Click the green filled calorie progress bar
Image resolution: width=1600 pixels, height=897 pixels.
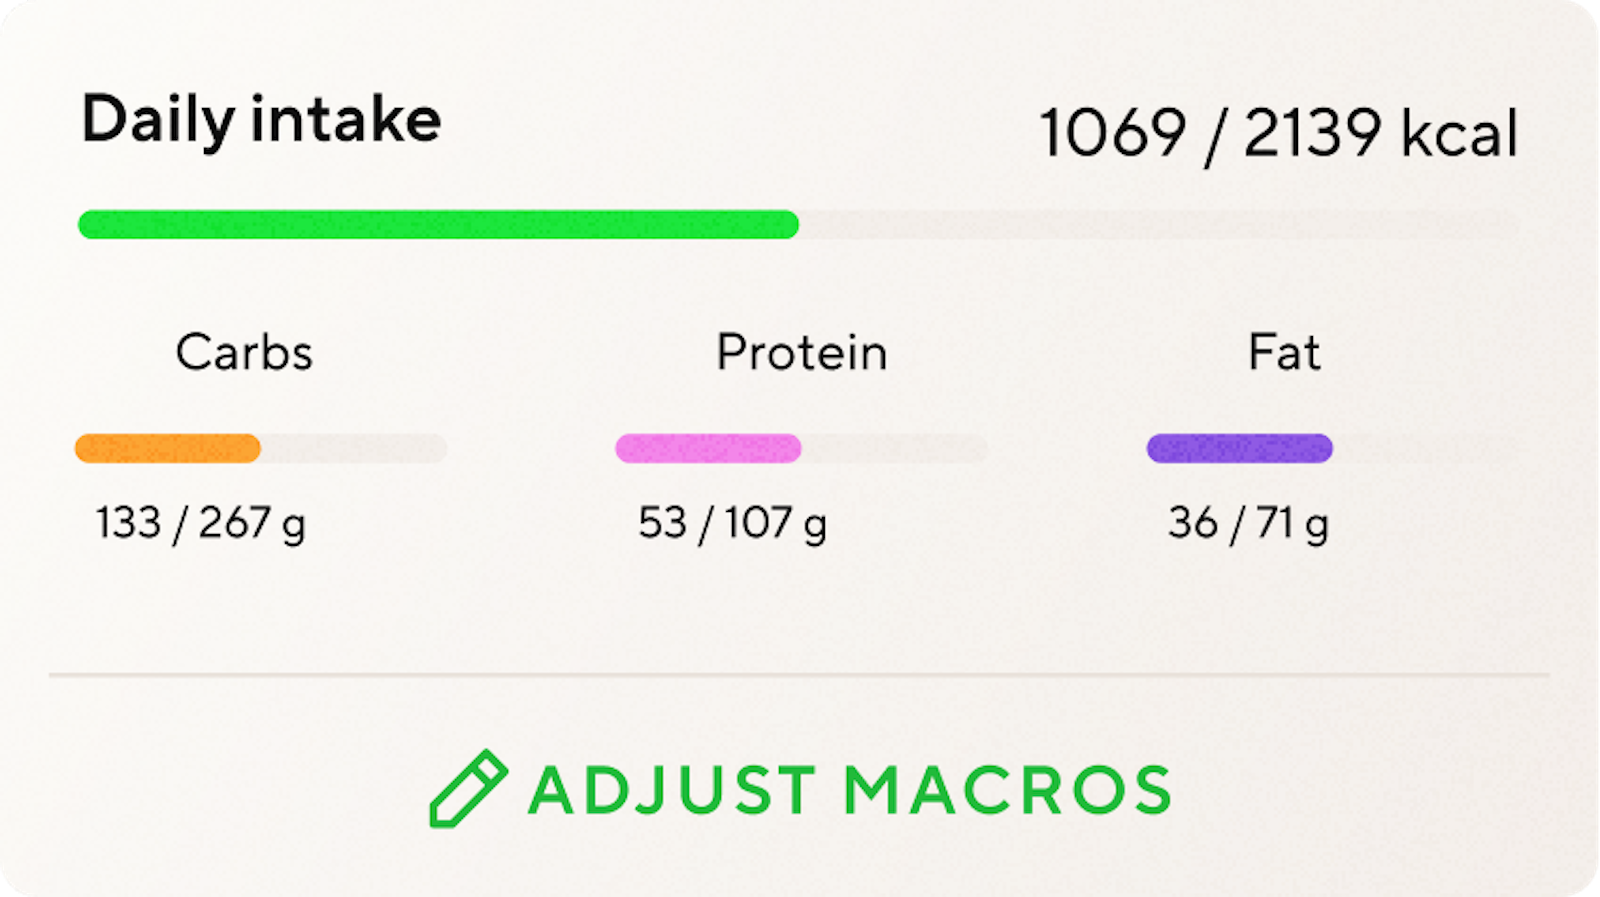coord(438,225)
